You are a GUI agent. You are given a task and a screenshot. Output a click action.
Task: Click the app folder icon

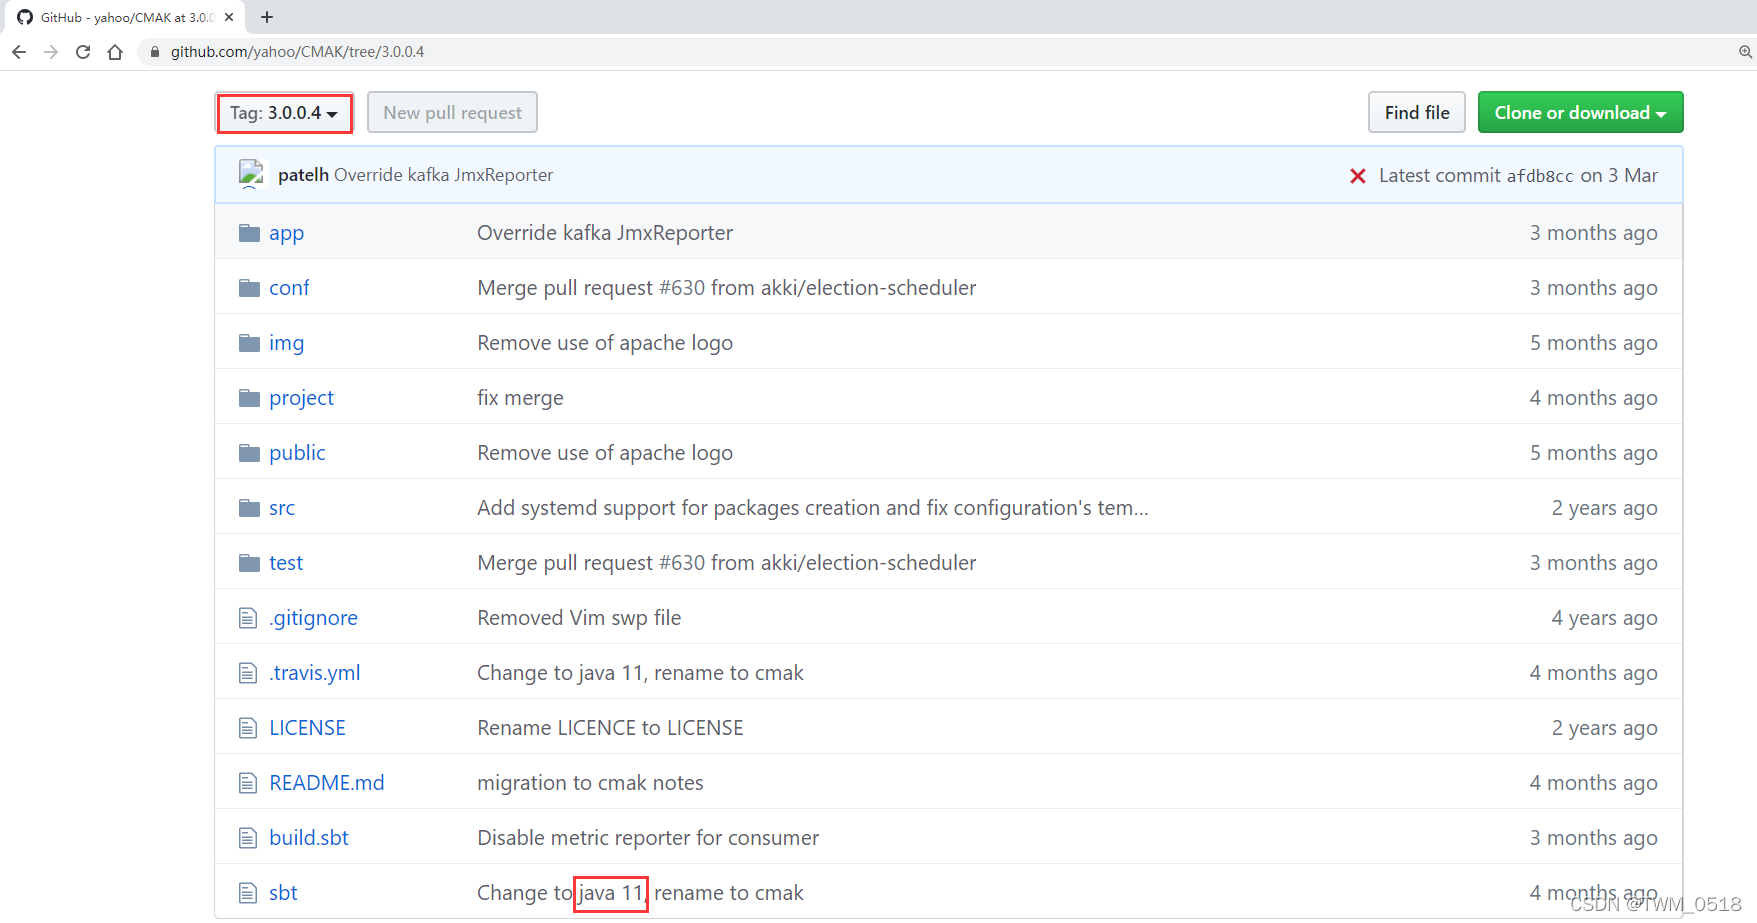pyautogui.click(x=249, y=233)
